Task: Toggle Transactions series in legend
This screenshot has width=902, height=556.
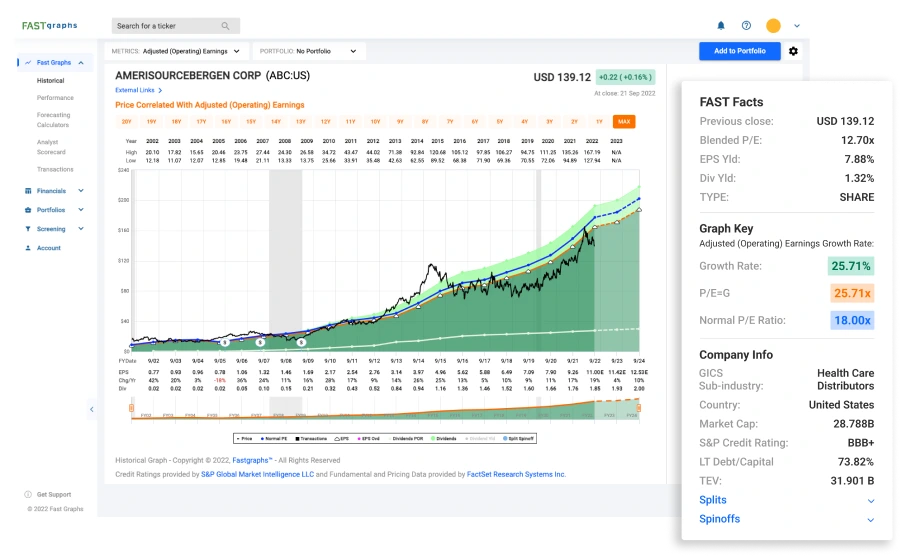Action: click(311, 439)
